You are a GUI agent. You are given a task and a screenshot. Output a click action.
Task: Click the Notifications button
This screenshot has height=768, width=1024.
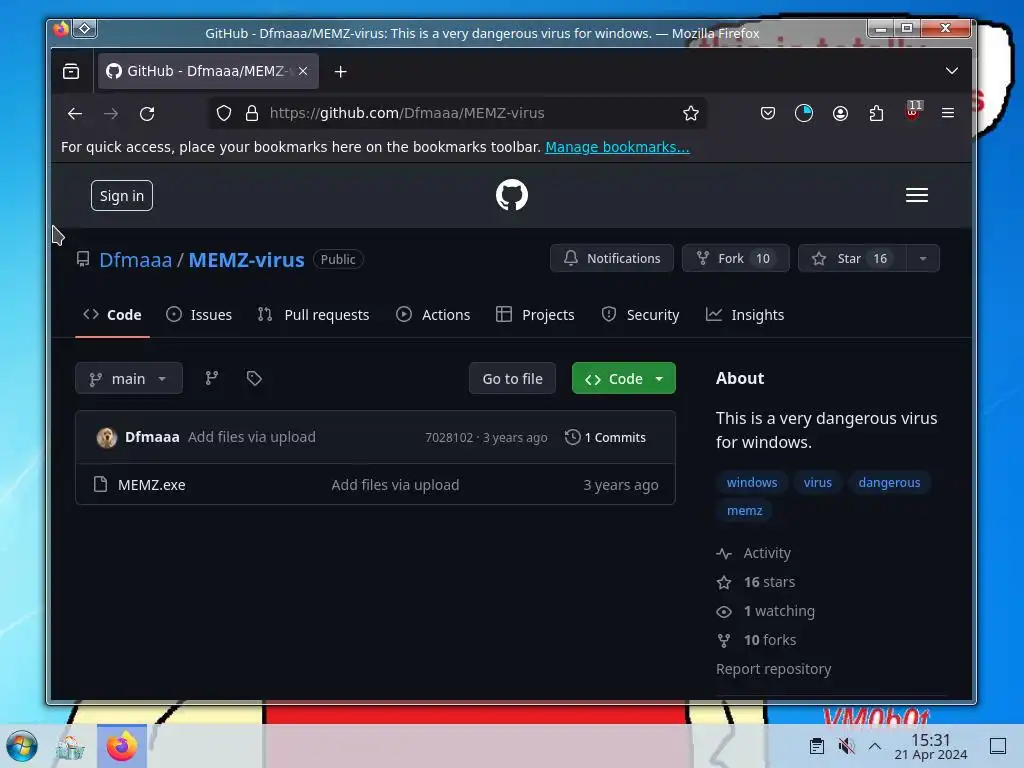pyautogui.click(x=612, y=259)
